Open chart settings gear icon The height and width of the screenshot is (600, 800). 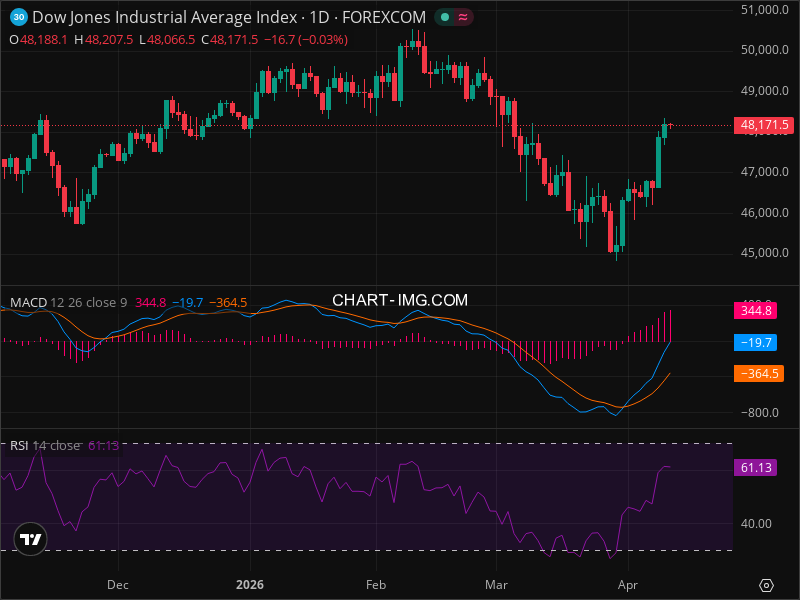[x=766, y=585]
